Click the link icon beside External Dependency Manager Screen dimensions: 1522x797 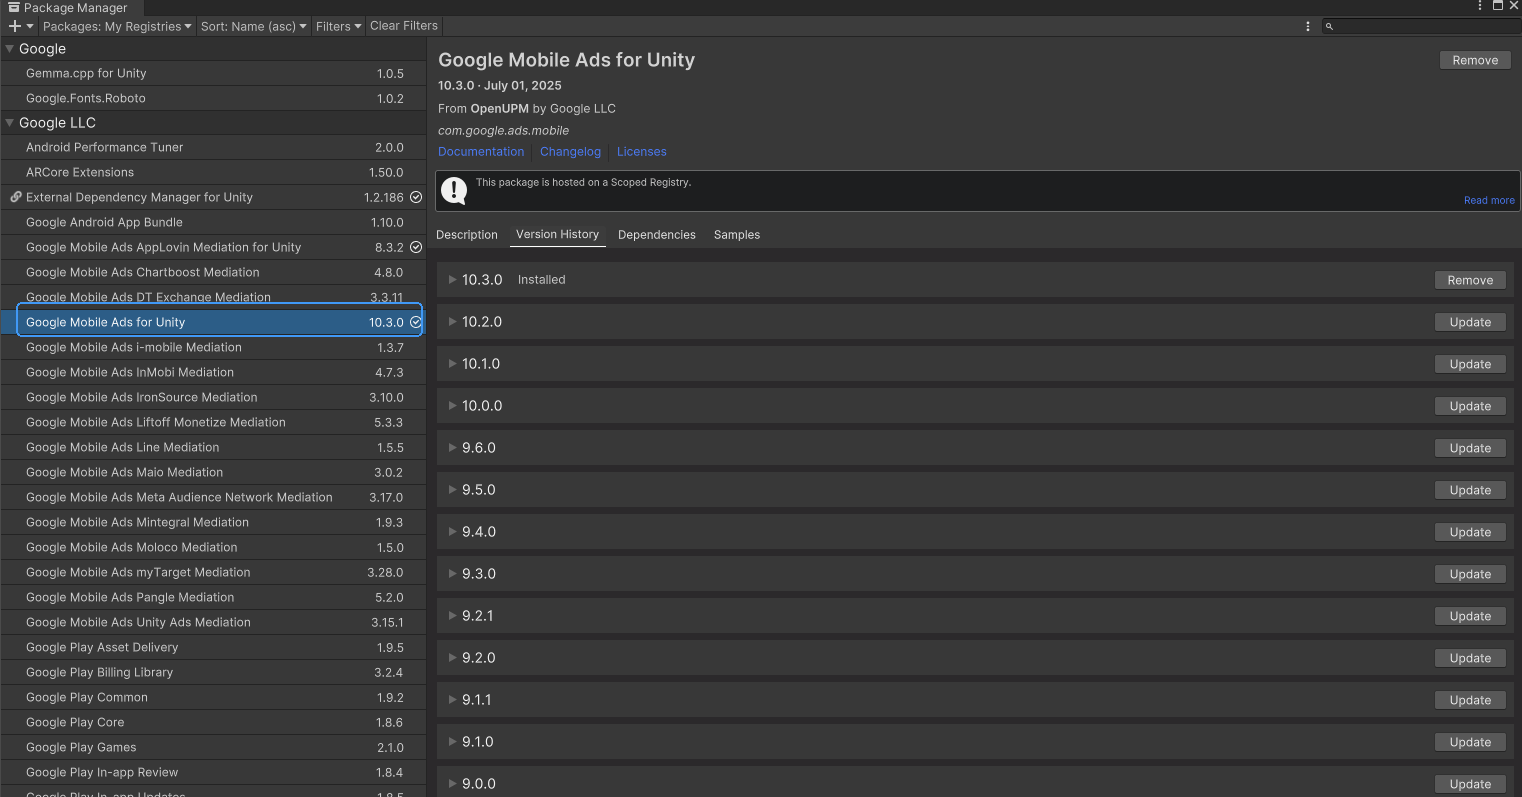[16, 197]
